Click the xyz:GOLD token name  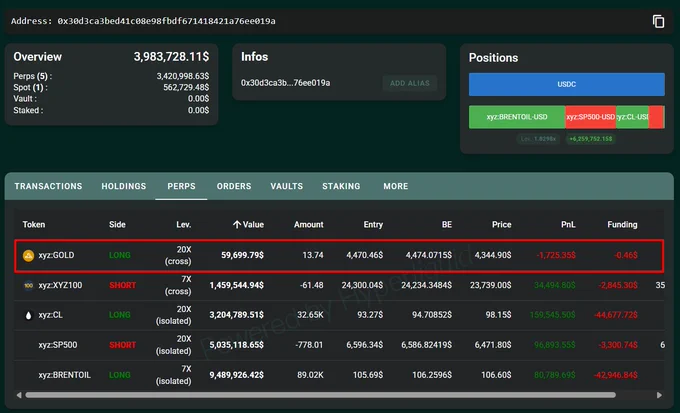click(x=56, y=256)
